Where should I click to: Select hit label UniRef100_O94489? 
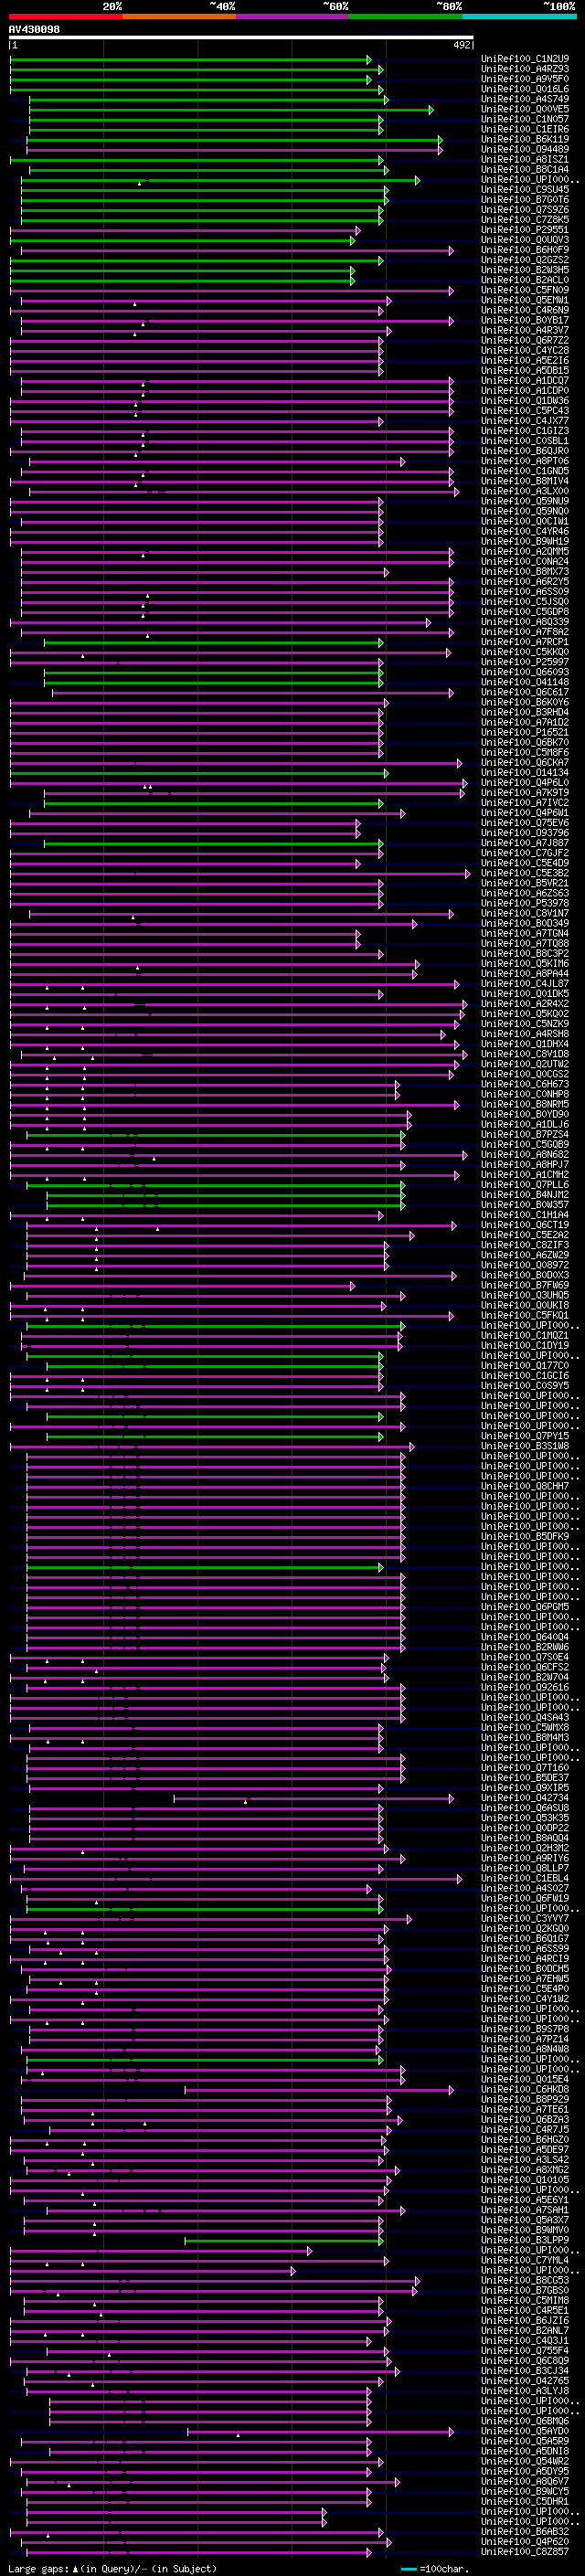coord(525,149)
